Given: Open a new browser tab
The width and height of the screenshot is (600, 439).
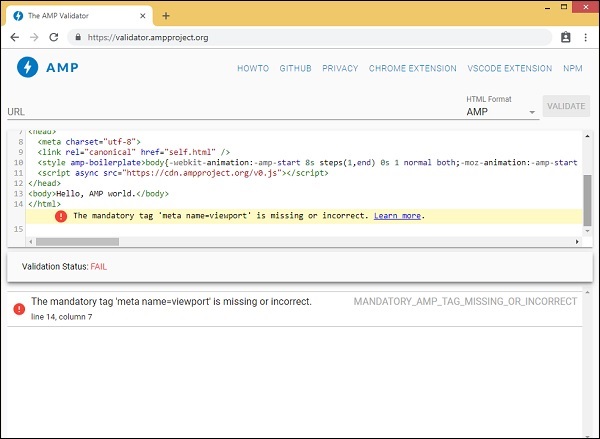Looking at the screenshot, I should [166, 15].
